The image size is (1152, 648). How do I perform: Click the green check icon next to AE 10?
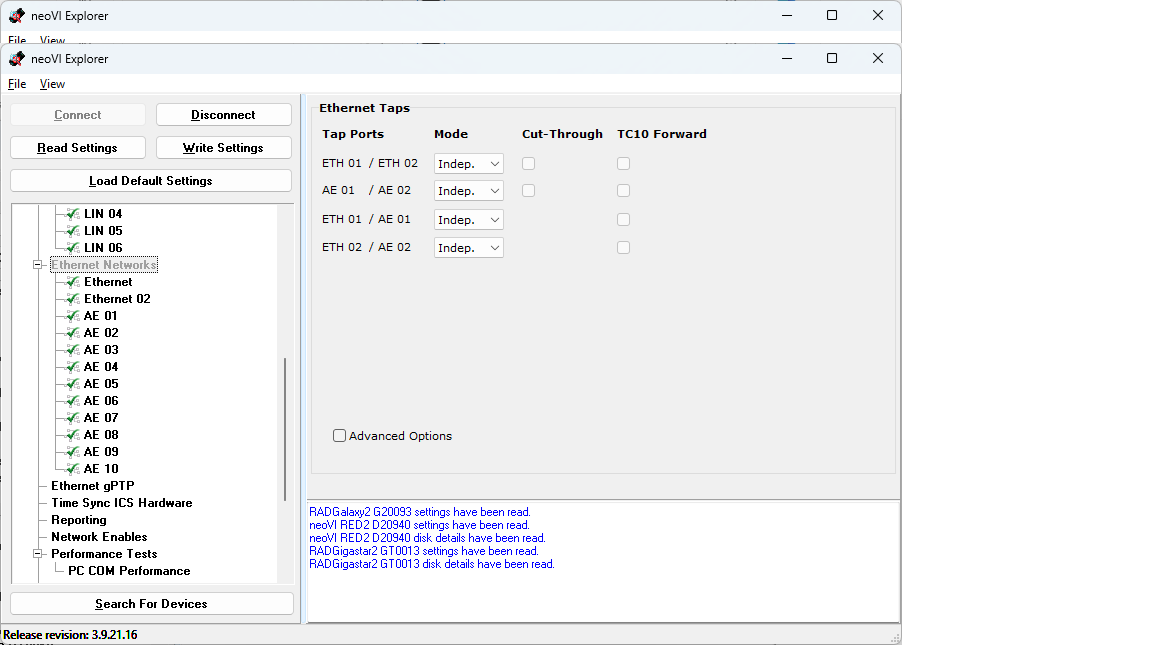pyautogui.click(x=72, y=469)
